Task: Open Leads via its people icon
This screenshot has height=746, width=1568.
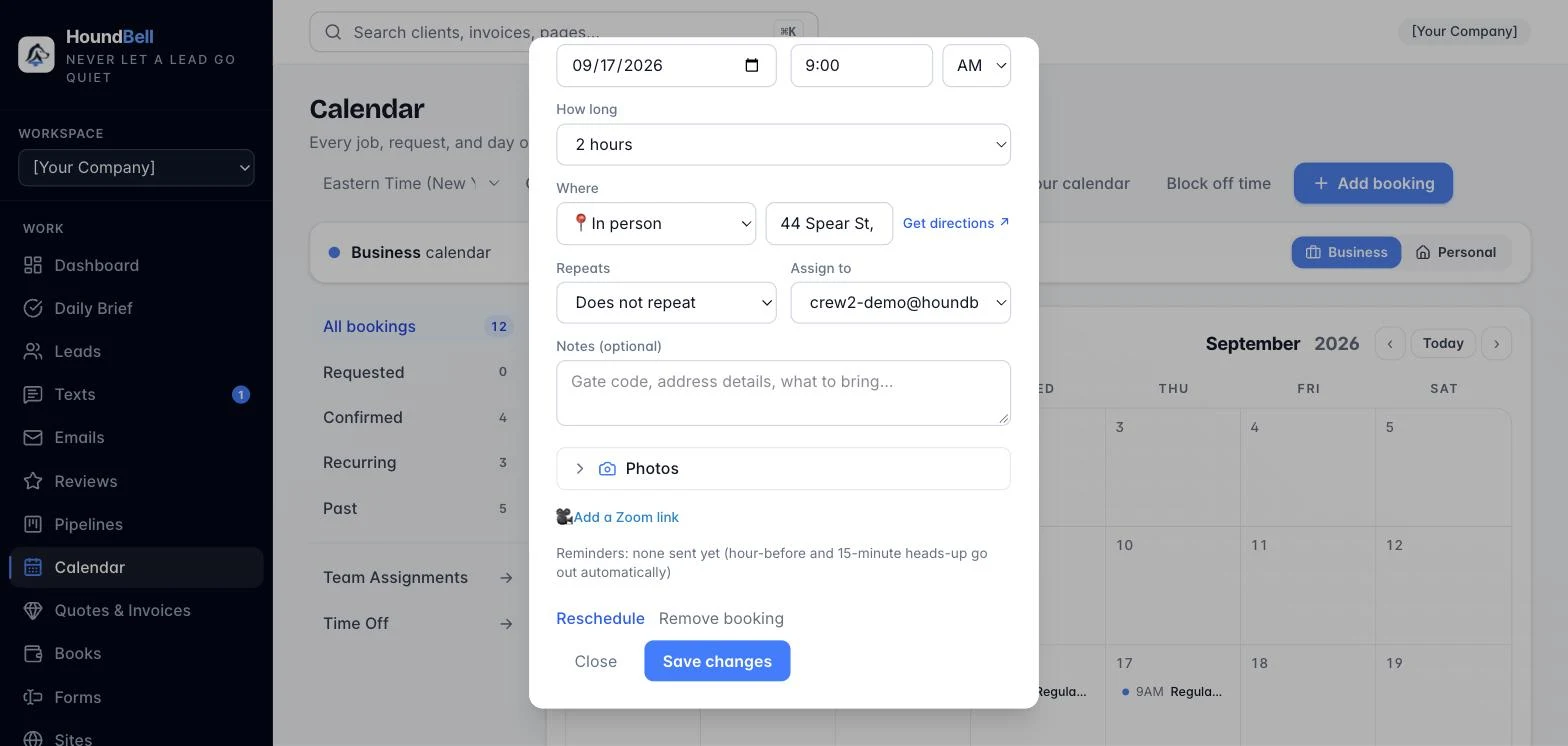Action: [x=33, y=351]
